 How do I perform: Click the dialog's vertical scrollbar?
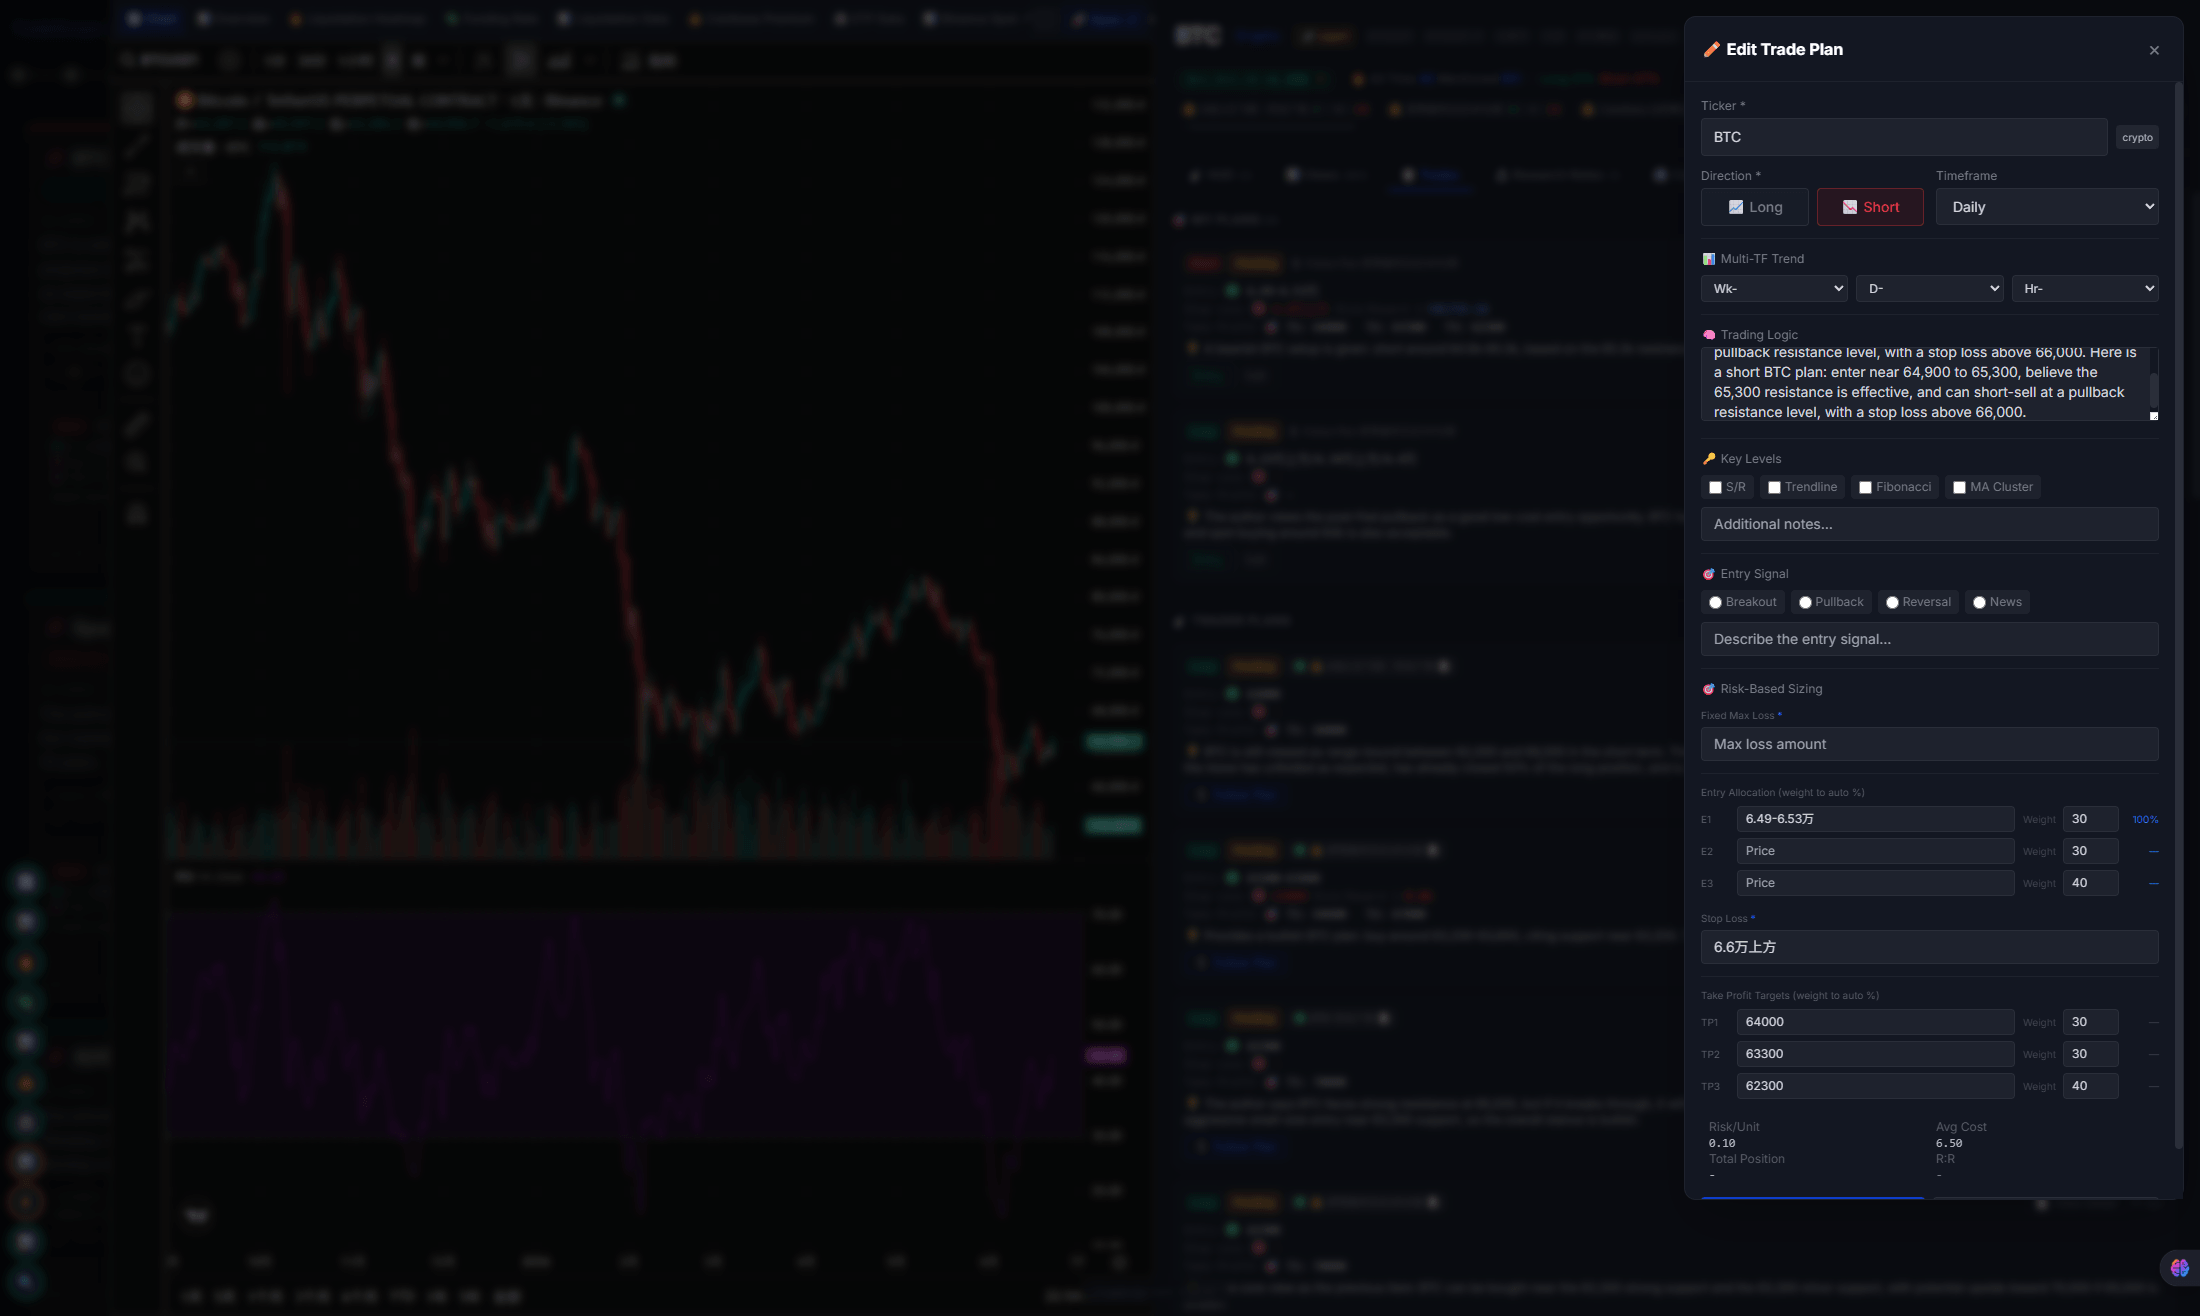2178,615
